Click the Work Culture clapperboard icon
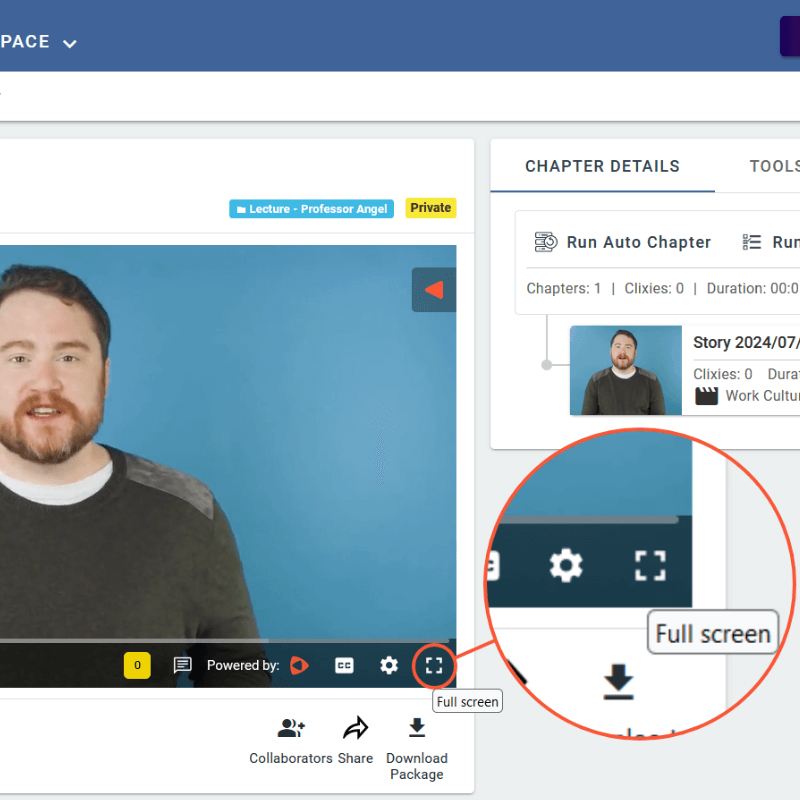The image size is (800, 800). 707,396
